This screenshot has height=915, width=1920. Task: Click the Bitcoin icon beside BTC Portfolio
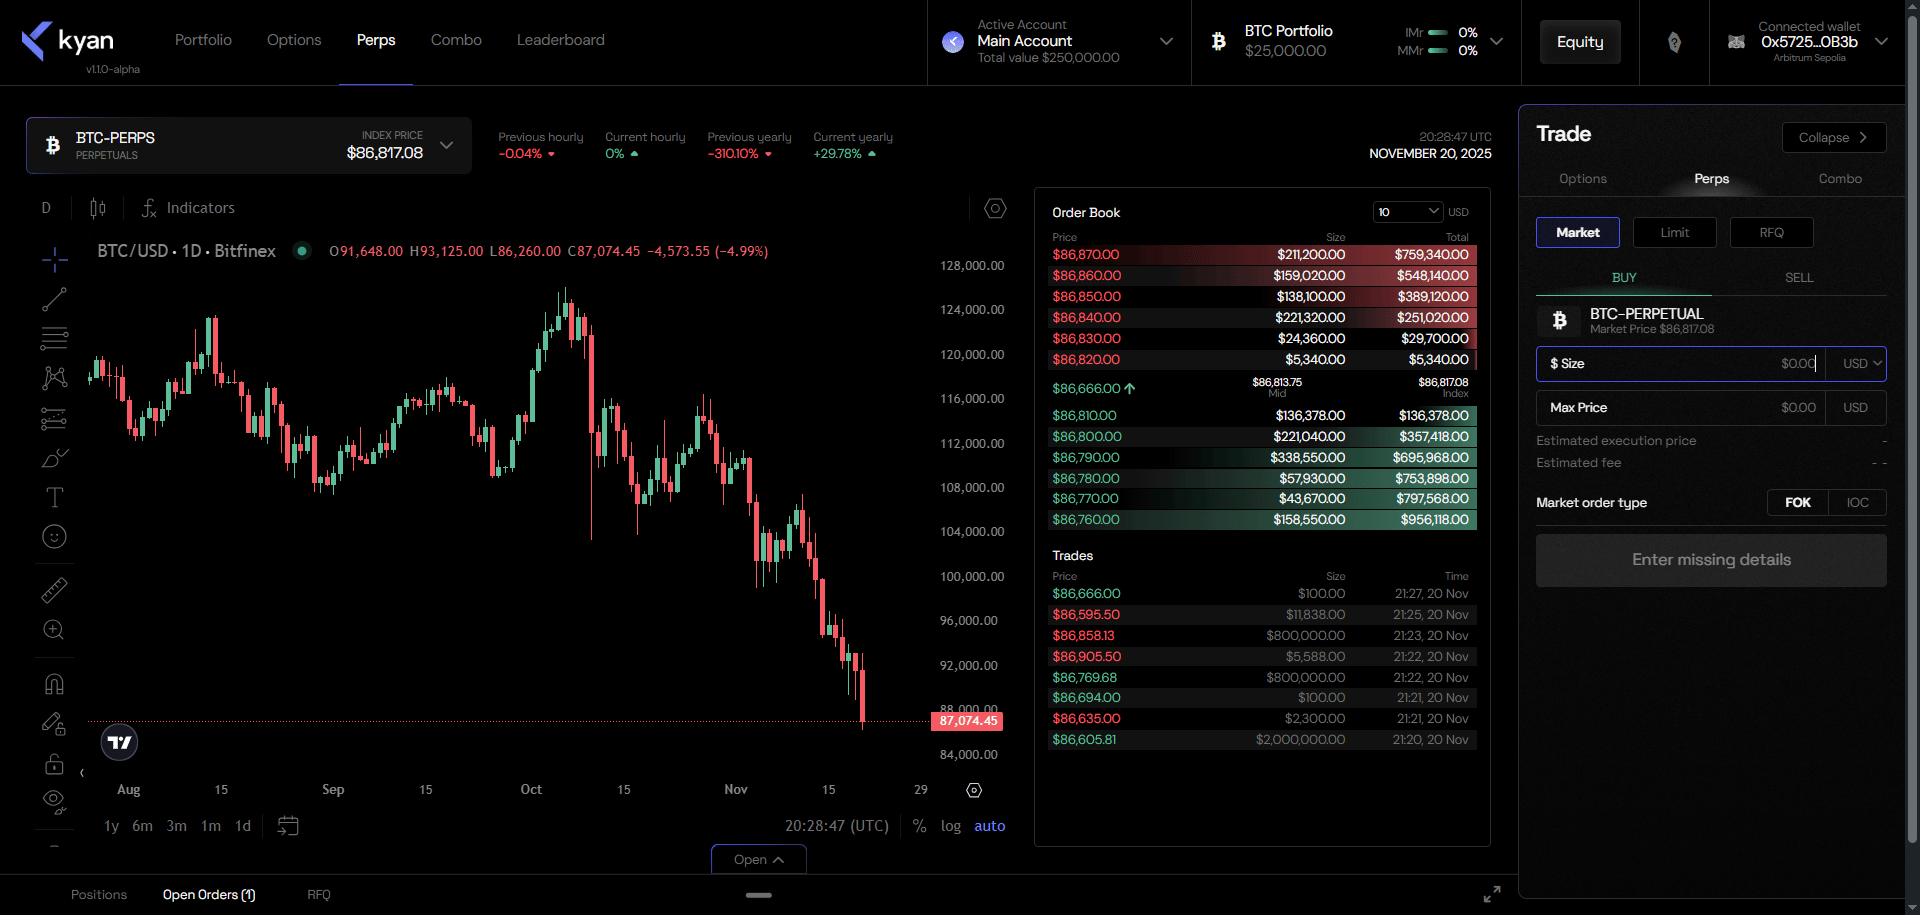tap(1219, 41)
